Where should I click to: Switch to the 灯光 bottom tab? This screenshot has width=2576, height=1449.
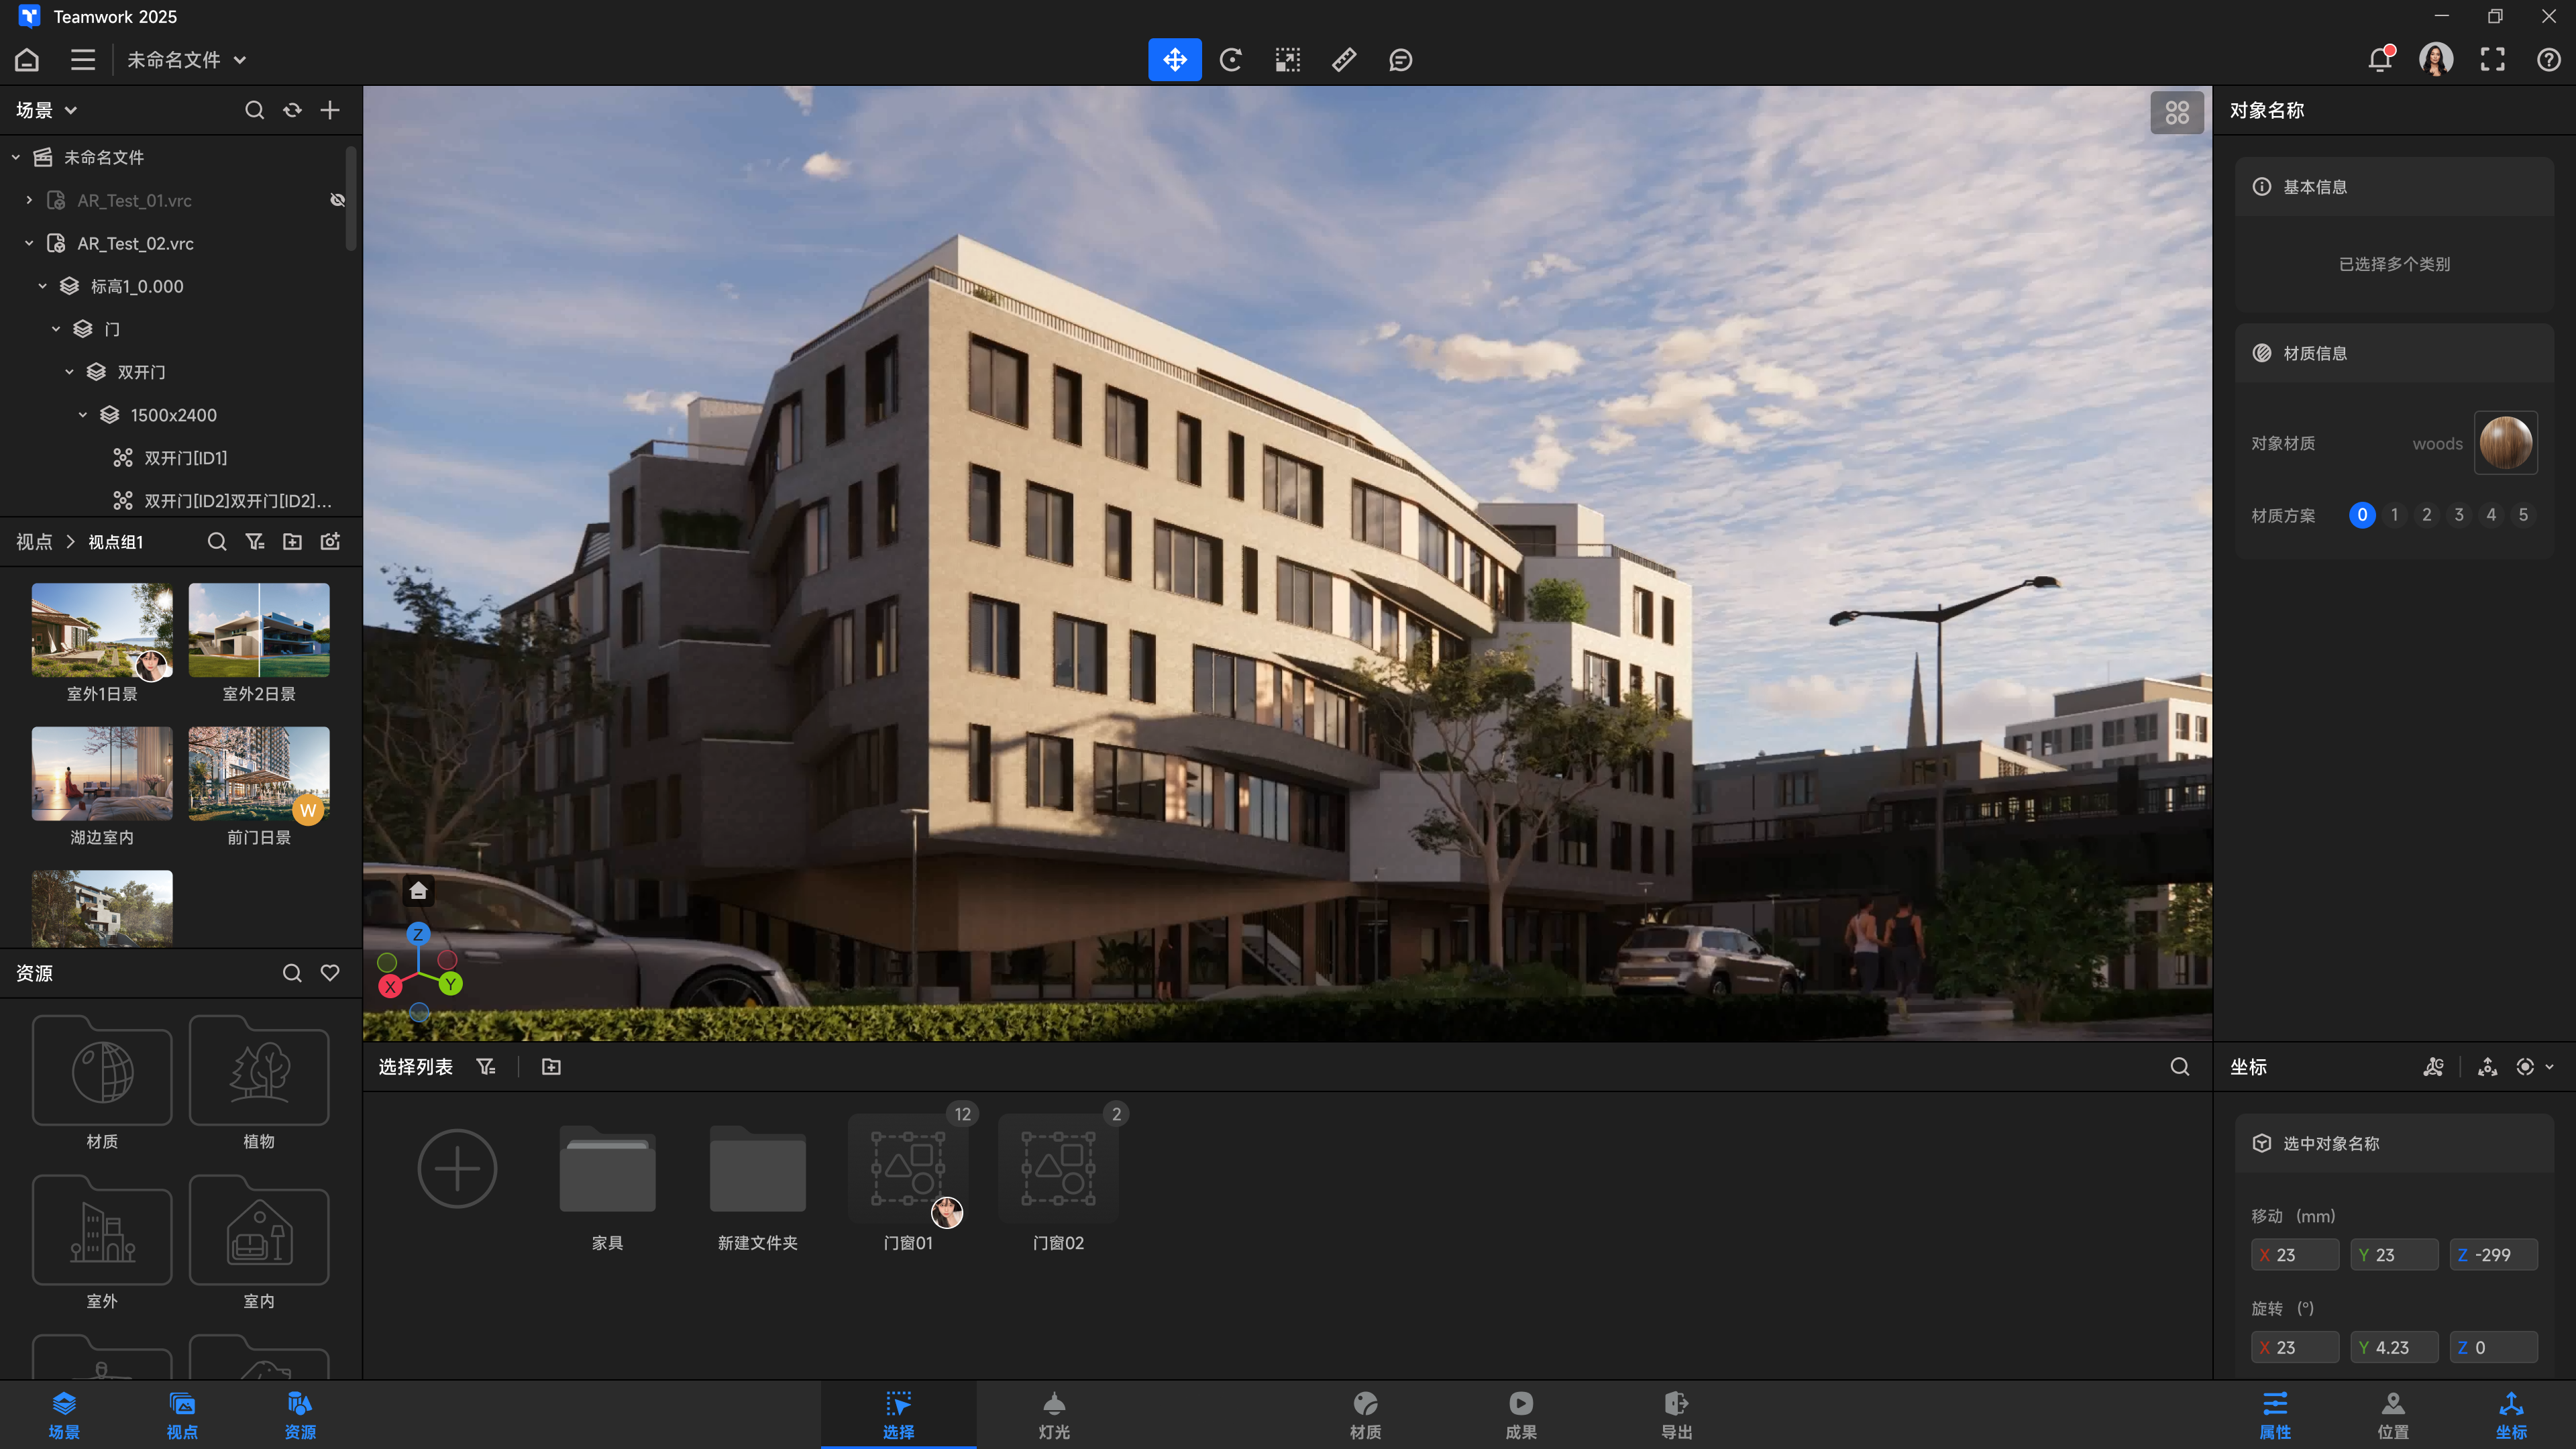1054,1415
